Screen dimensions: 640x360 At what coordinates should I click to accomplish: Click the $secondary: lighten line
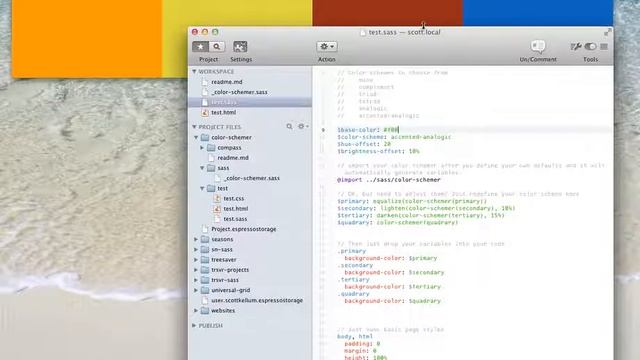click(x=426, y=209)
